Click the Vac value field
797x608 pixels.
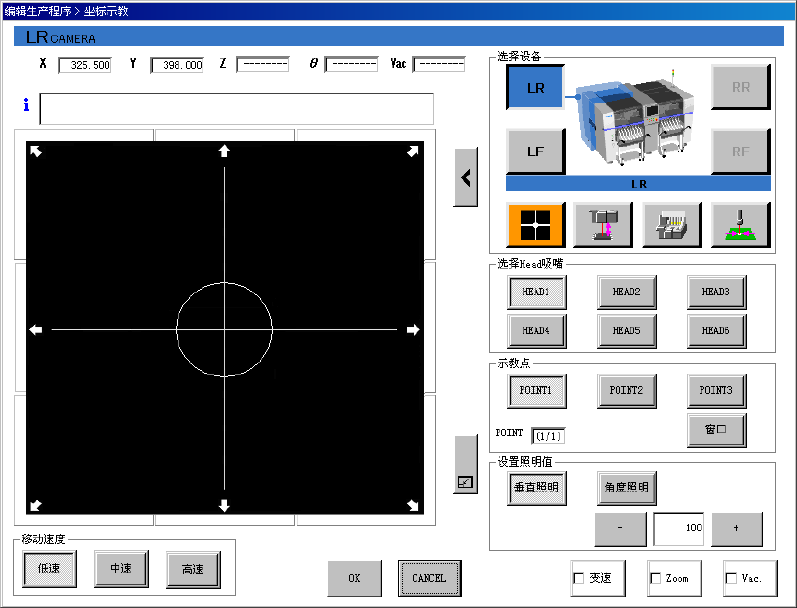tap(439, 65)
